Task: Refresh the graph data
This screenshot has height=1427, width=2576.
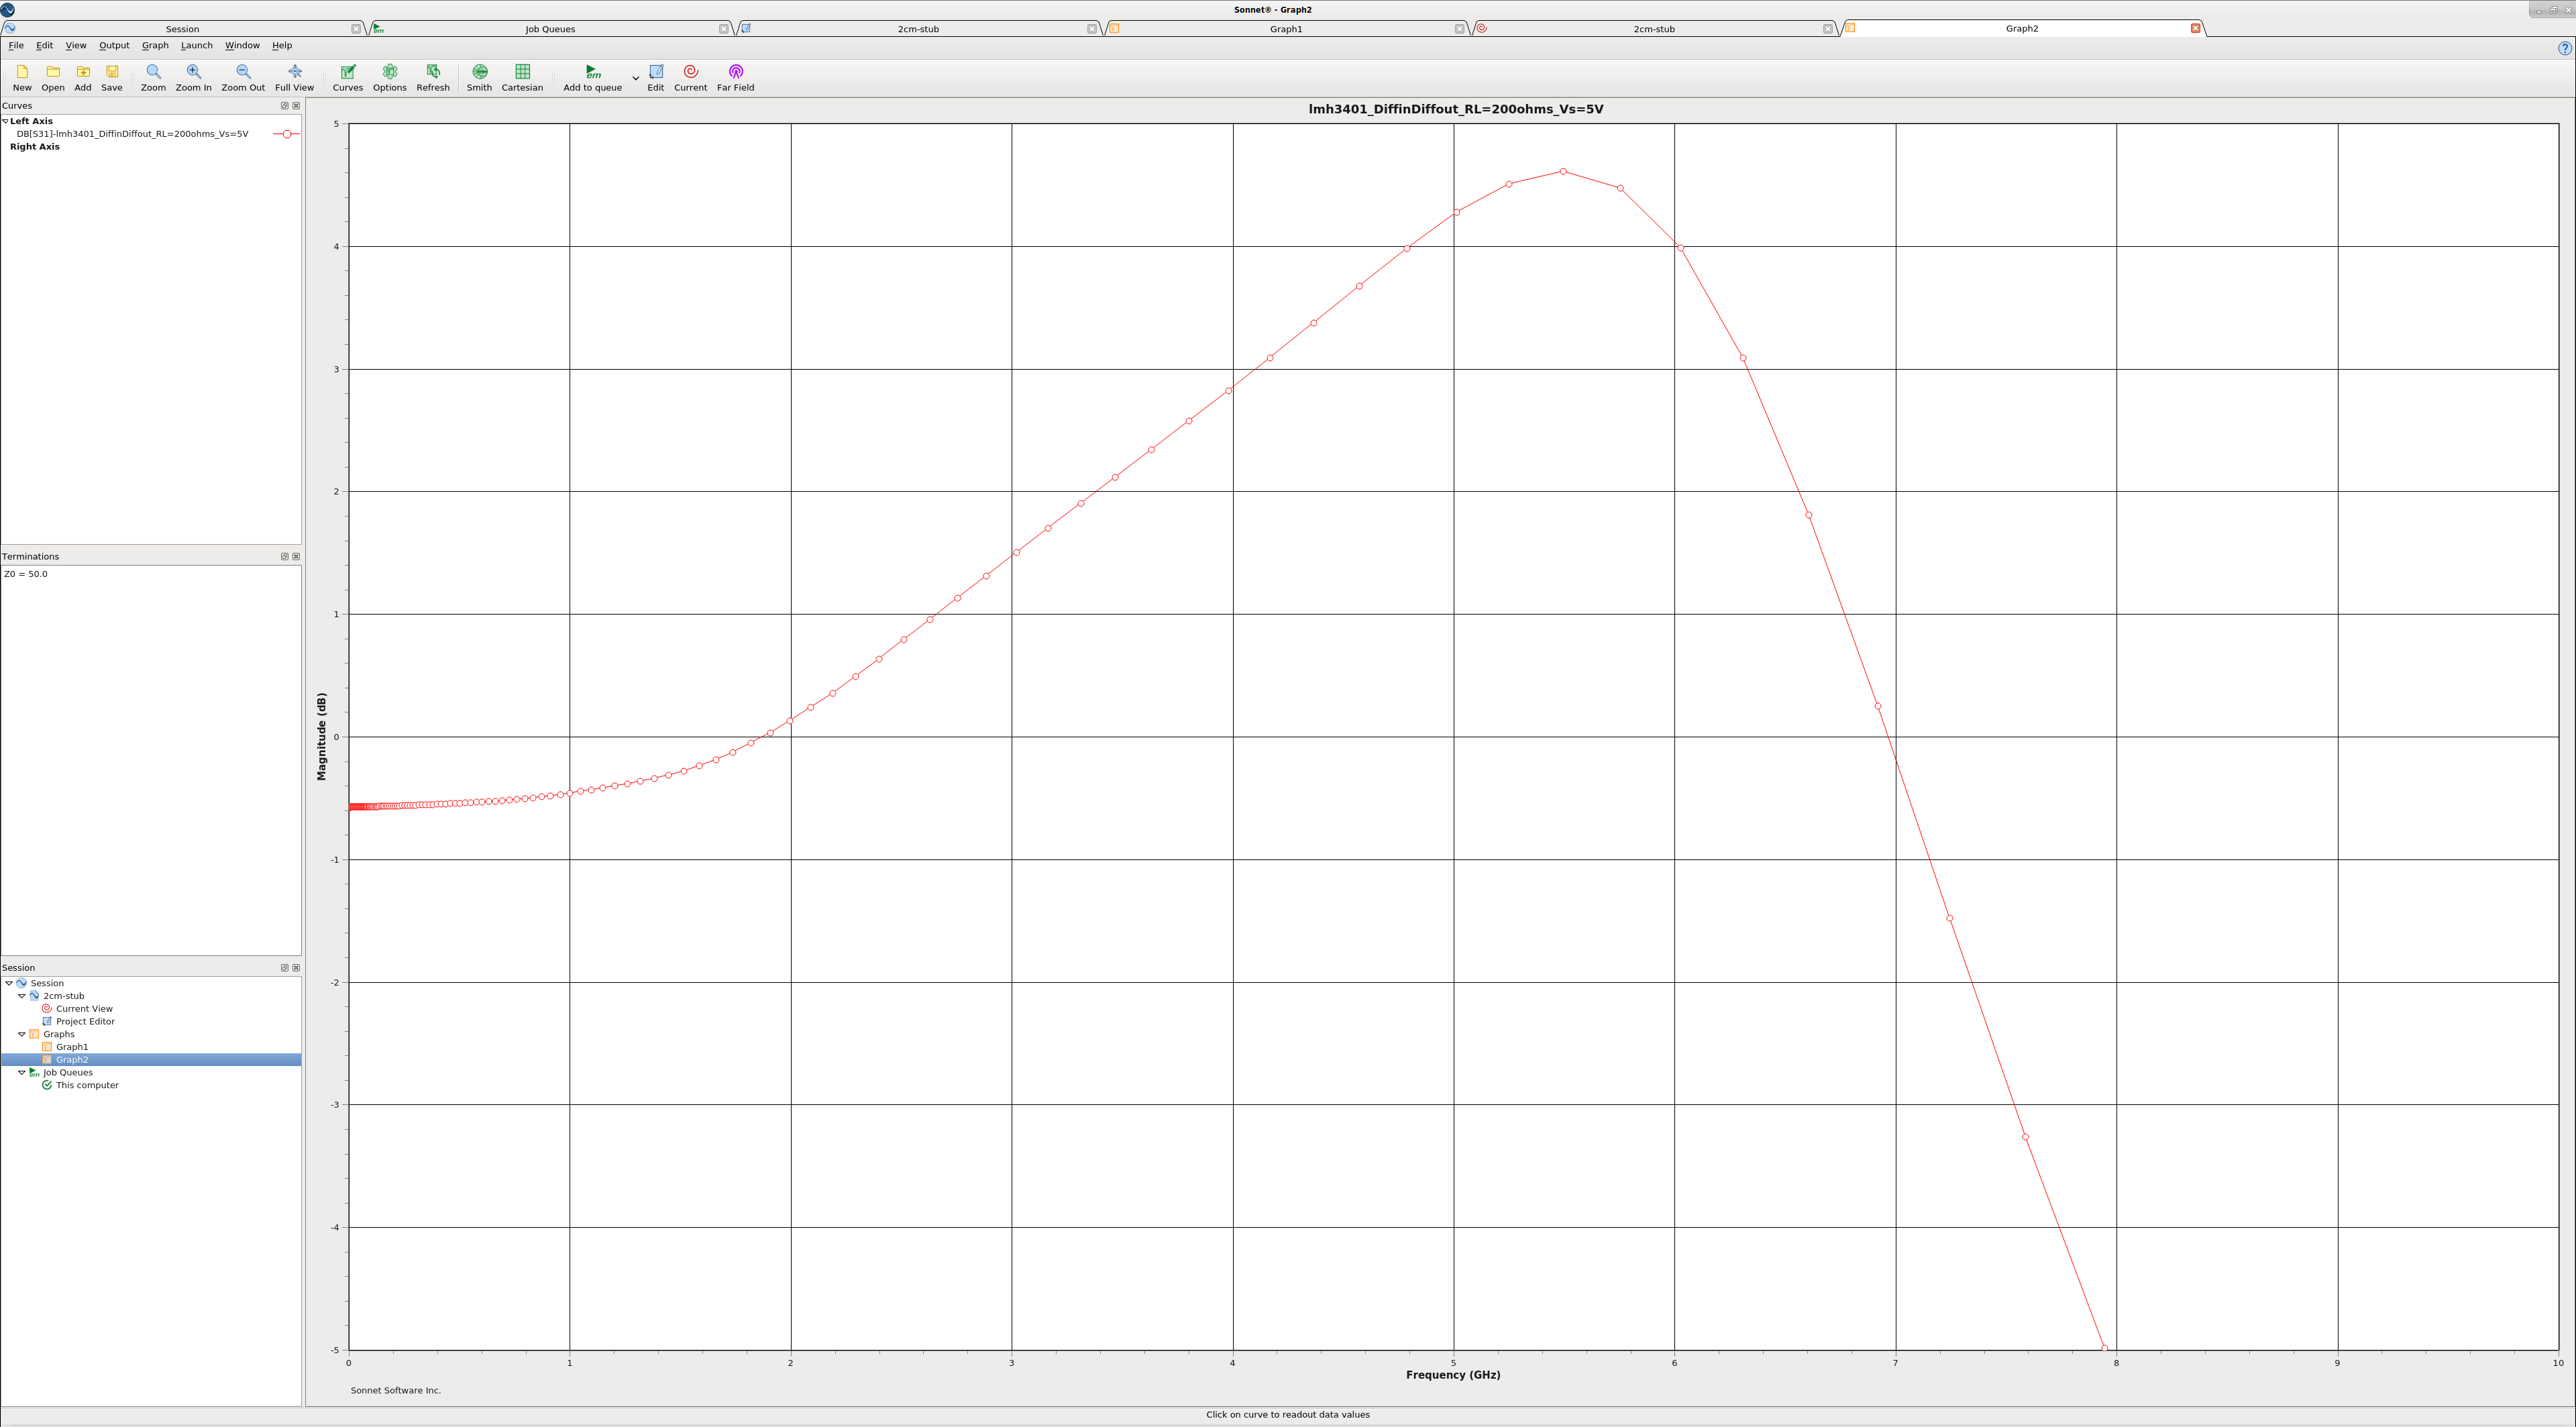Action: pyautogui.click(x=433, y=78)
